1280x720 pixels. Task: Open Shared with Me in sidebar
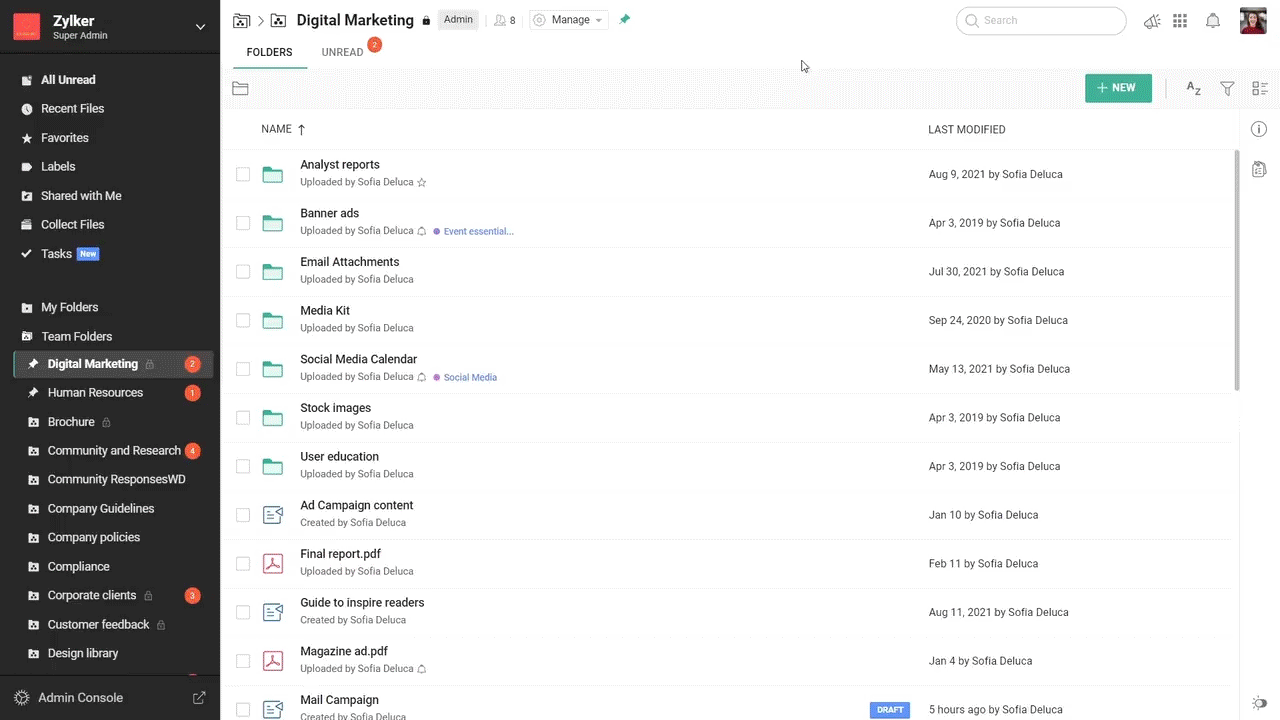point(81,196)
